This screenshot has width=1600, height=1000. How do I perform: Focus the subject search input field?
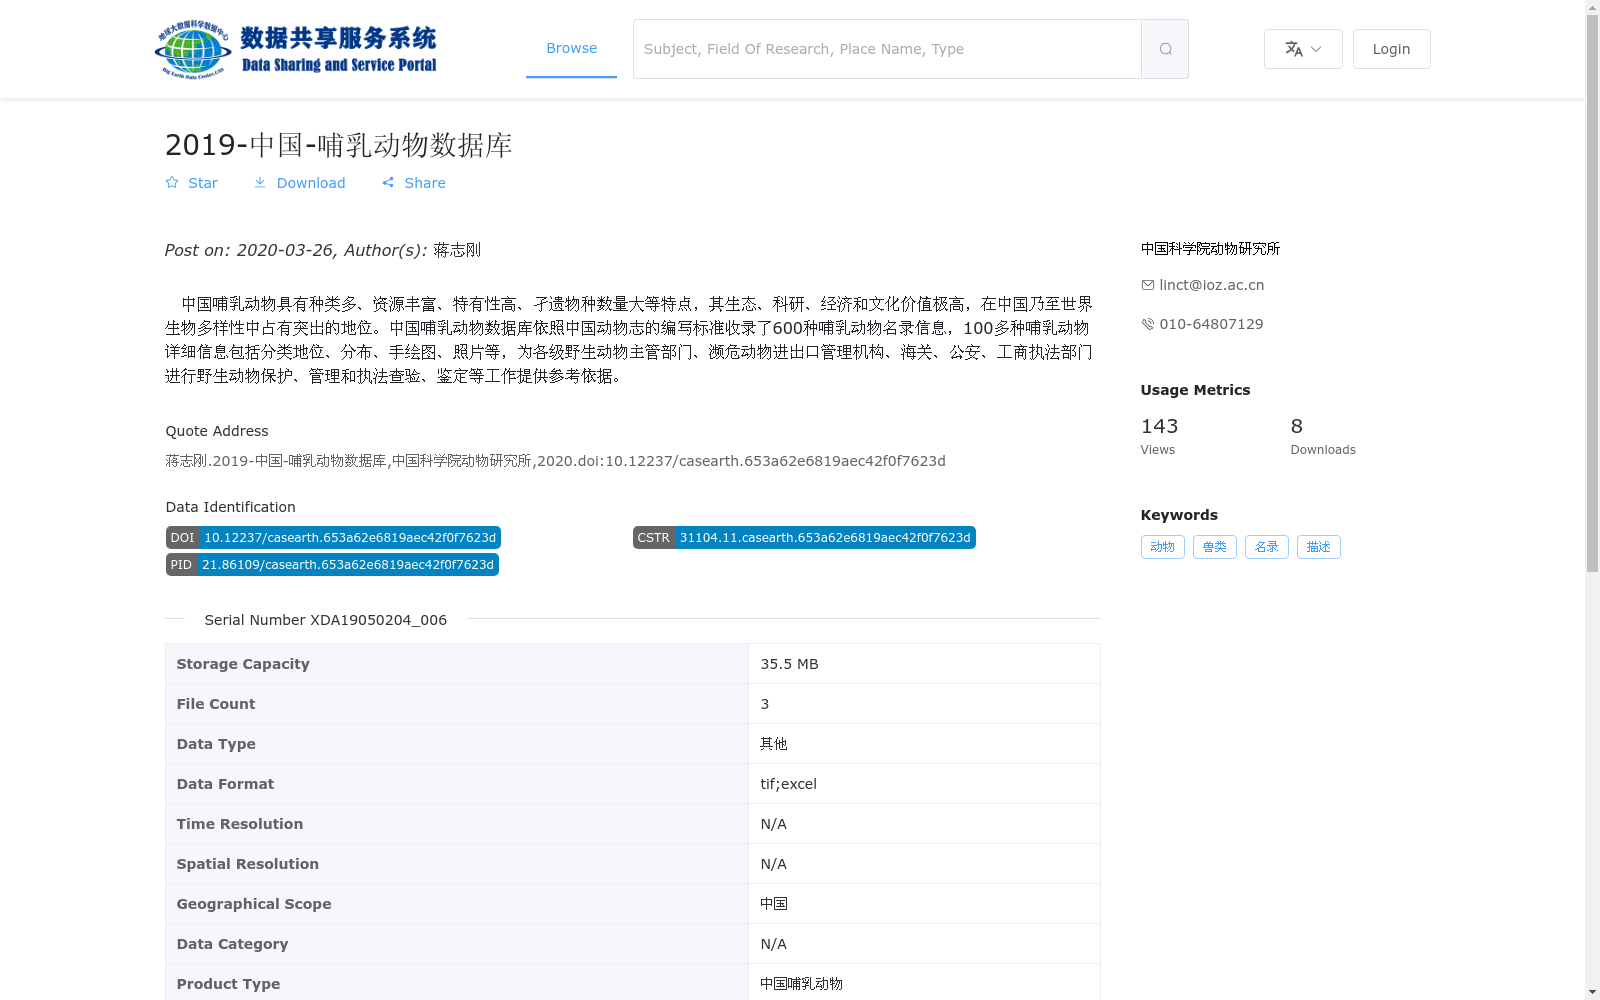click(887, 49)
